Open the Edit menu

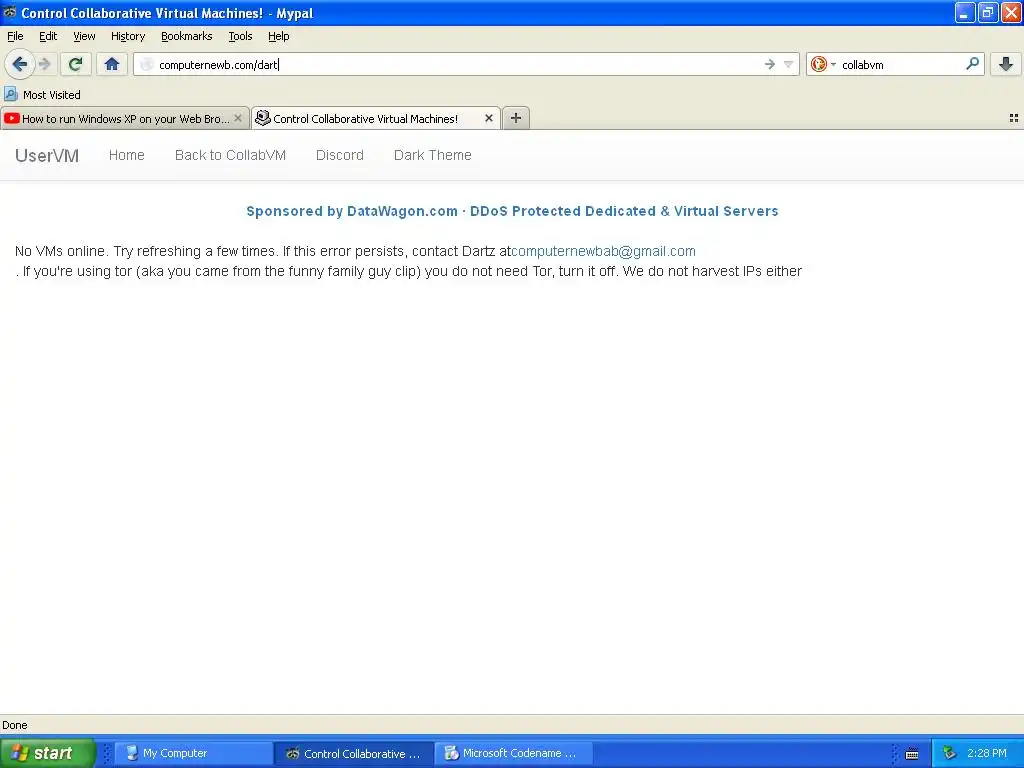pos(48,36)
